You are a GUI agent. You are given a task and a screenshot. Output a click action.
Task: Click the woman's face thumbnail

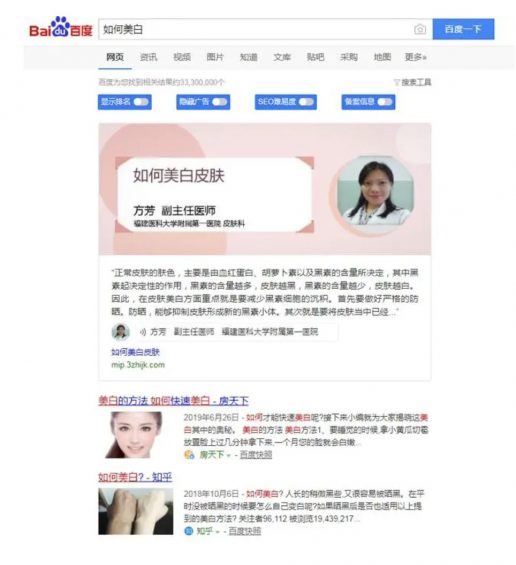(134, 435)
